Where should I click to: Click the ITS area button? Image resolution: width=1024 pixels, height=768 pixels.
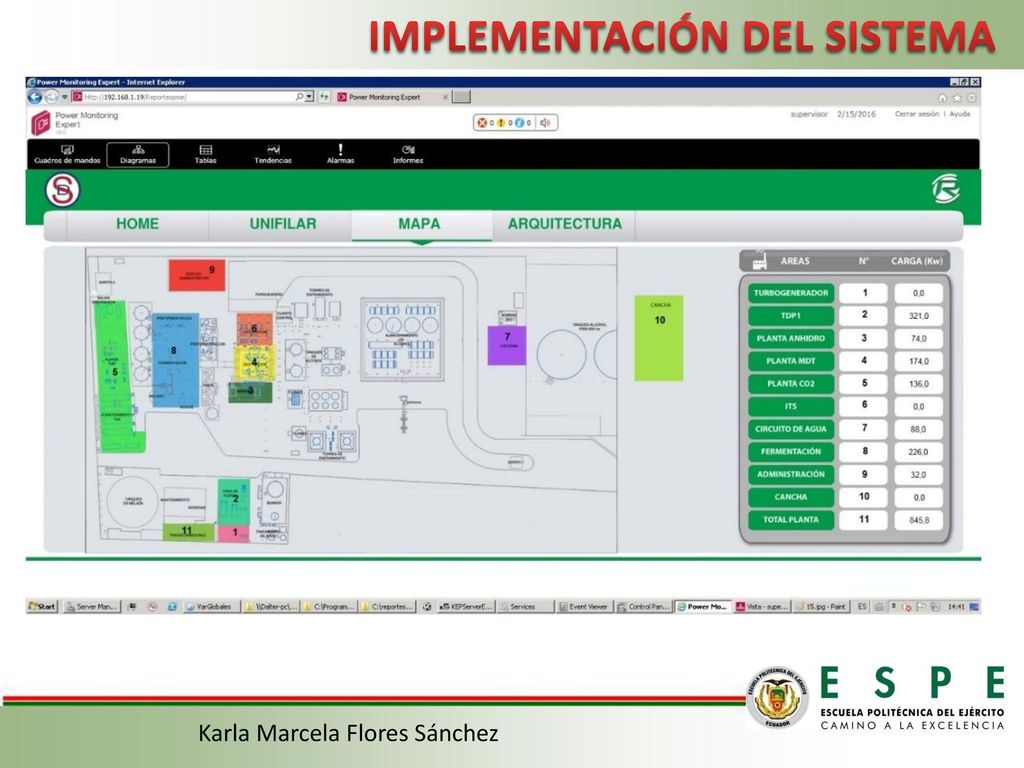click(x=791, y=406)
